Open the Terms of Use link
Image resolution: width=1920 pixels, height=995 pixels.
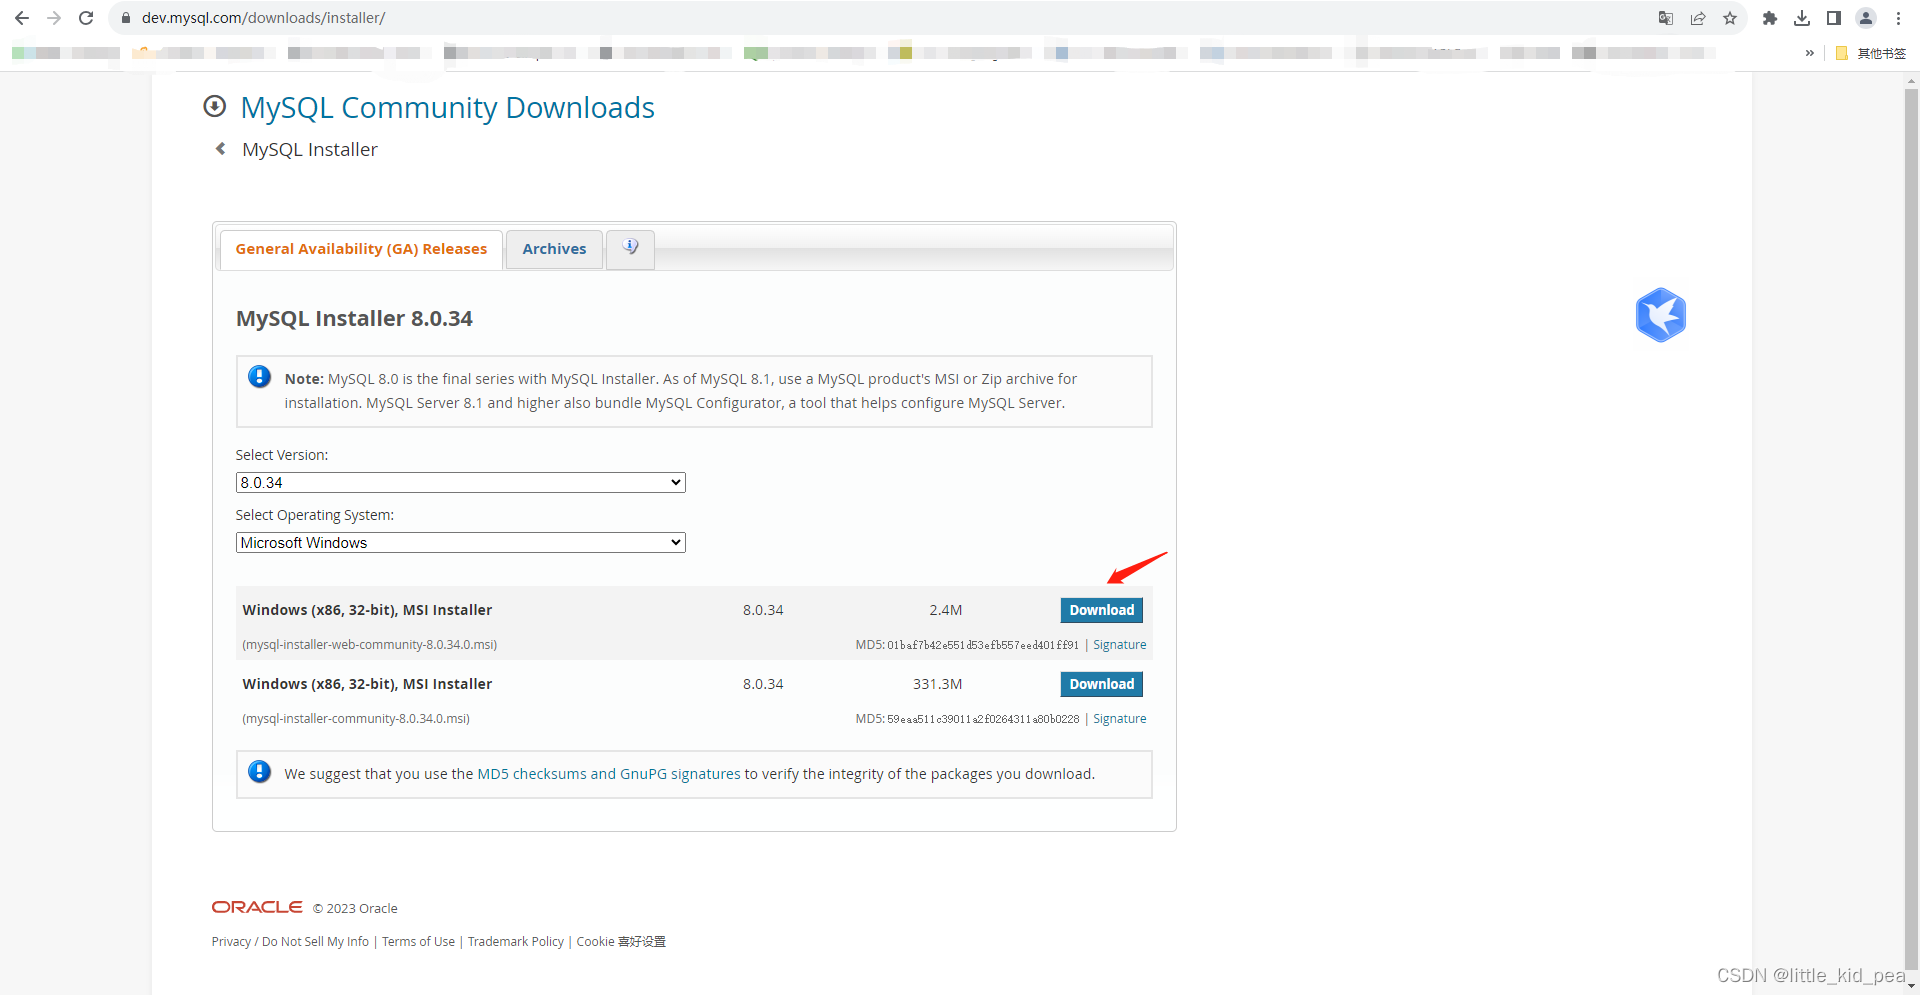pos(418,942)
